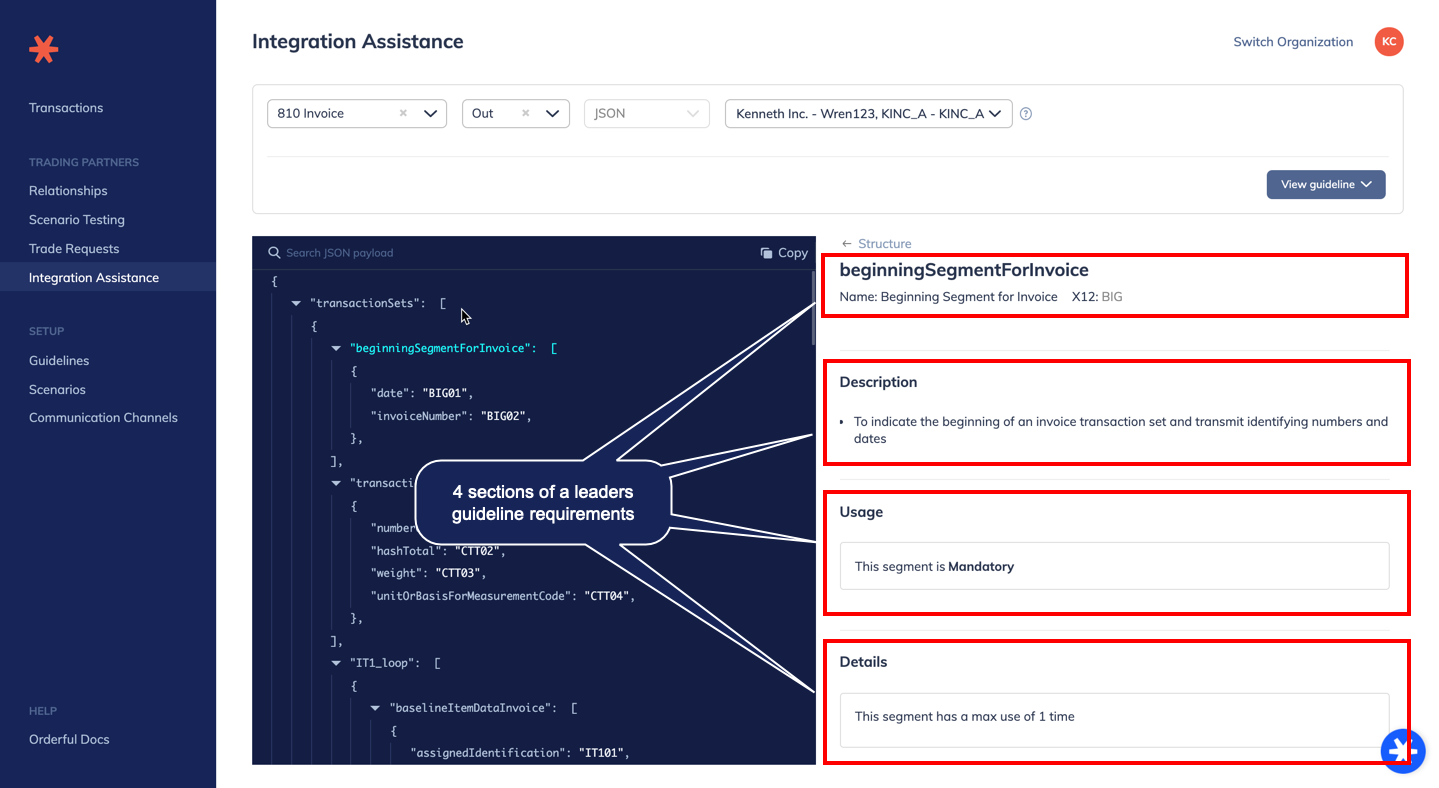Click the help question mark icon
The height and width of the screenshot is (788, 1439).
coord(1025,114)
